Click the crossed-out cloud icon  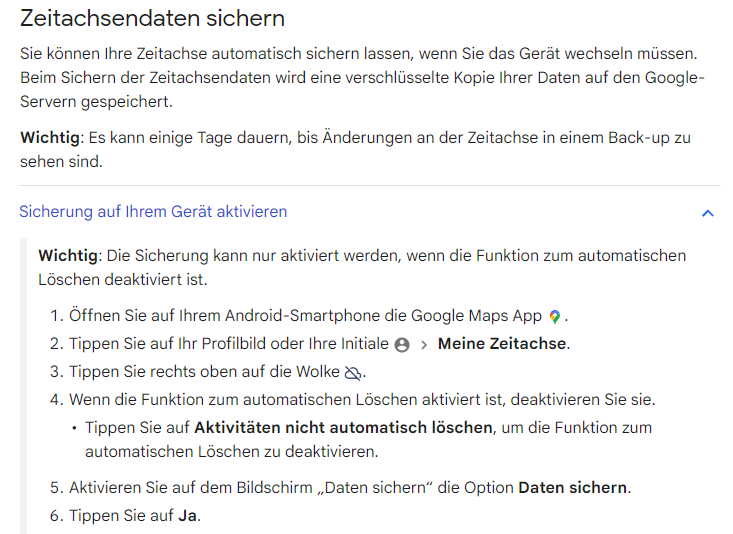tap(351, 373)
